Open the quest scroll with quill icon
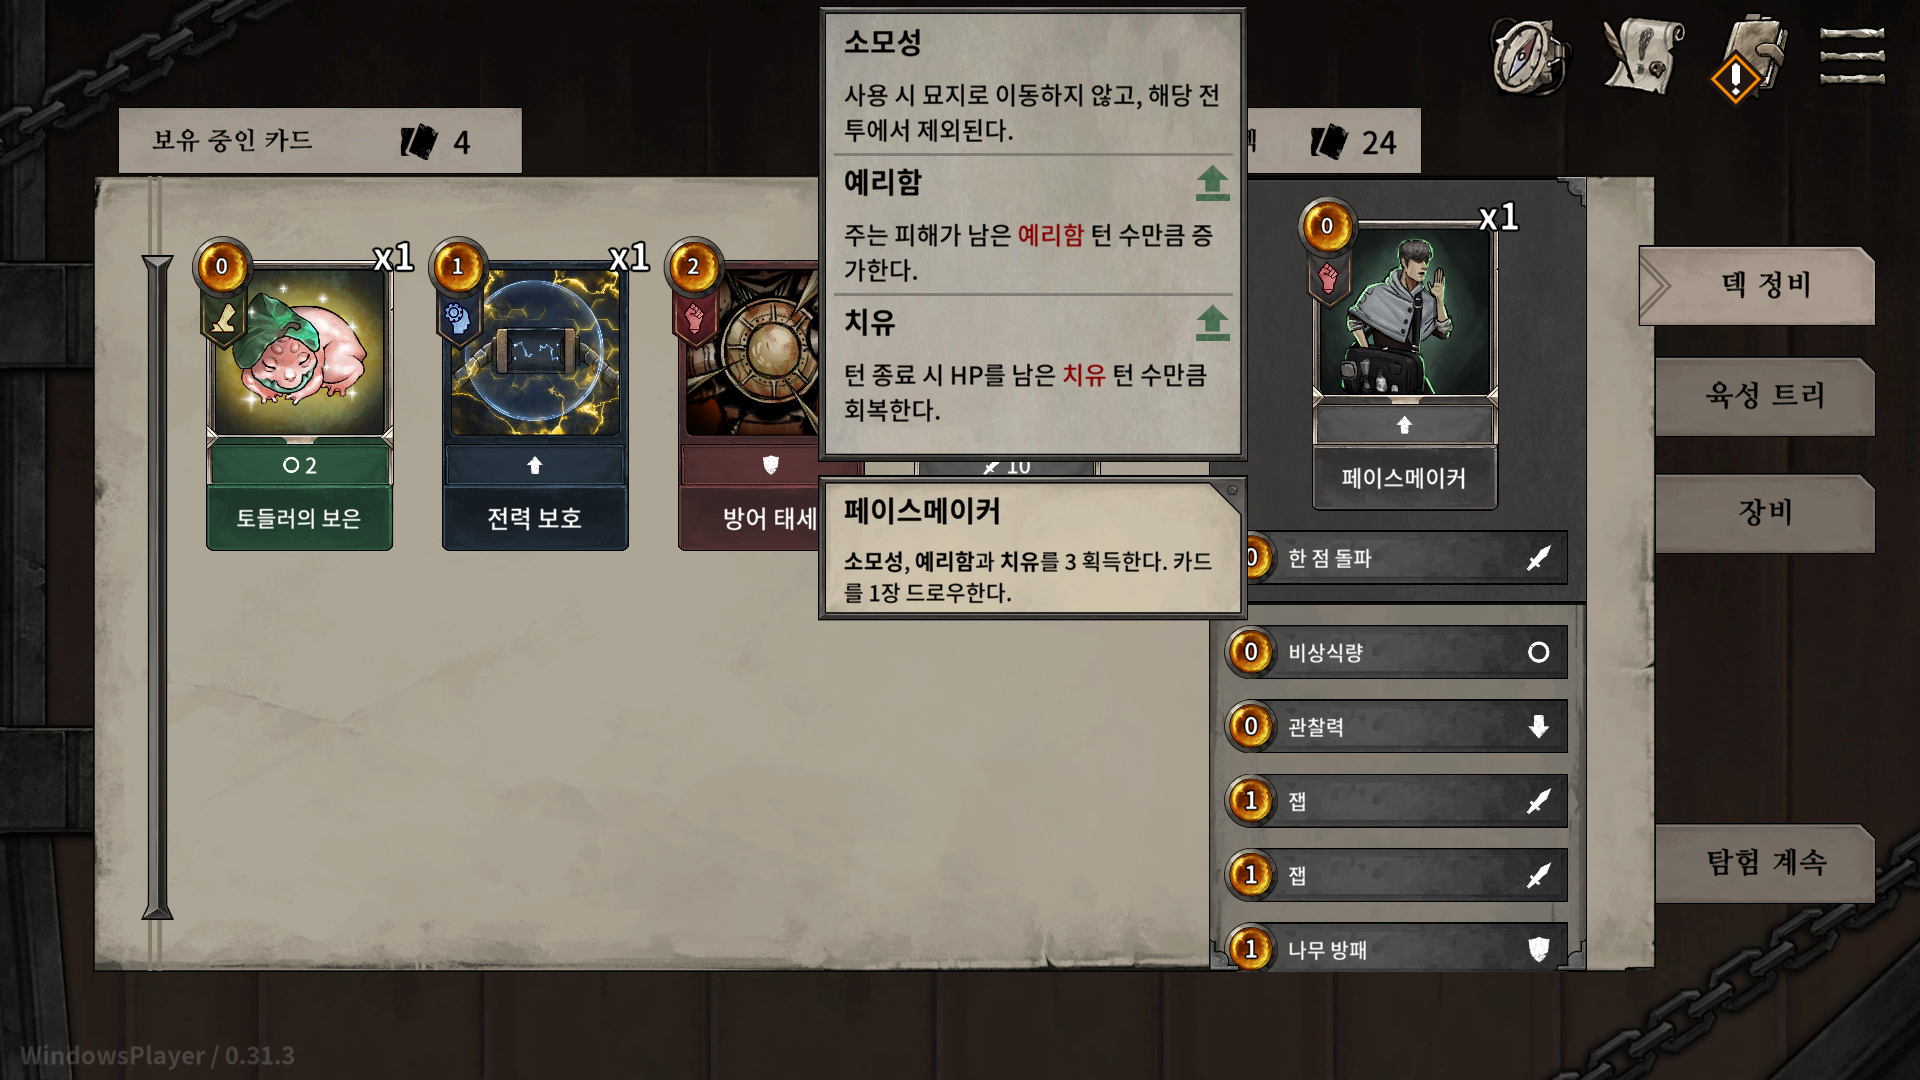The image size is (1920, 1080). pos(1642,57)
